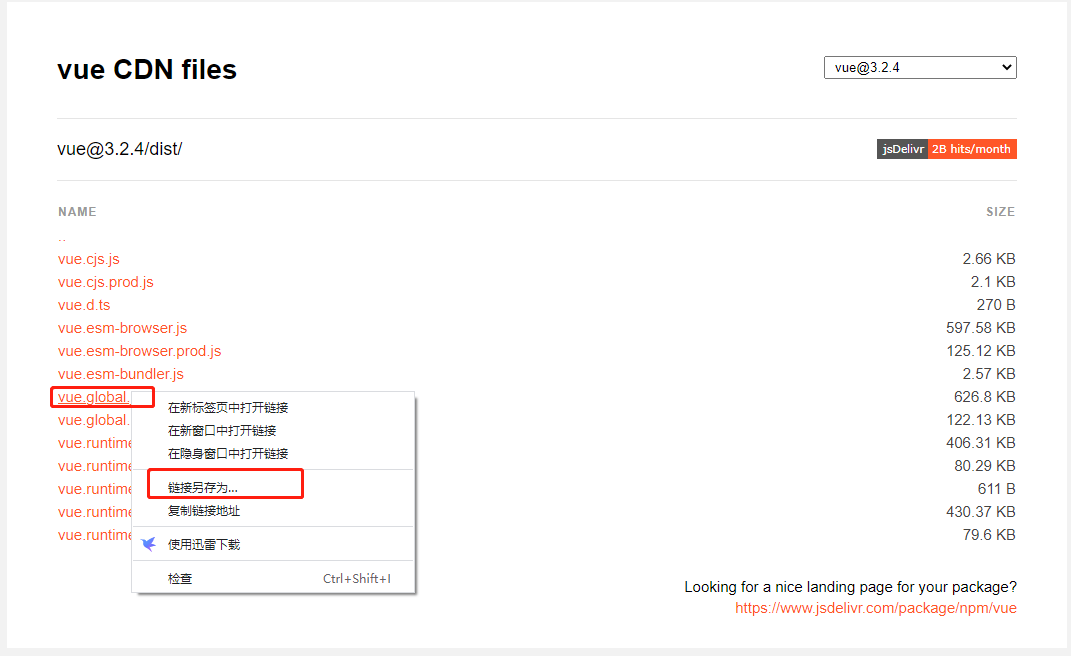The image size is (1071, 656).
Task: Click the 626.8 KB size value
Action: pos(985,397)
